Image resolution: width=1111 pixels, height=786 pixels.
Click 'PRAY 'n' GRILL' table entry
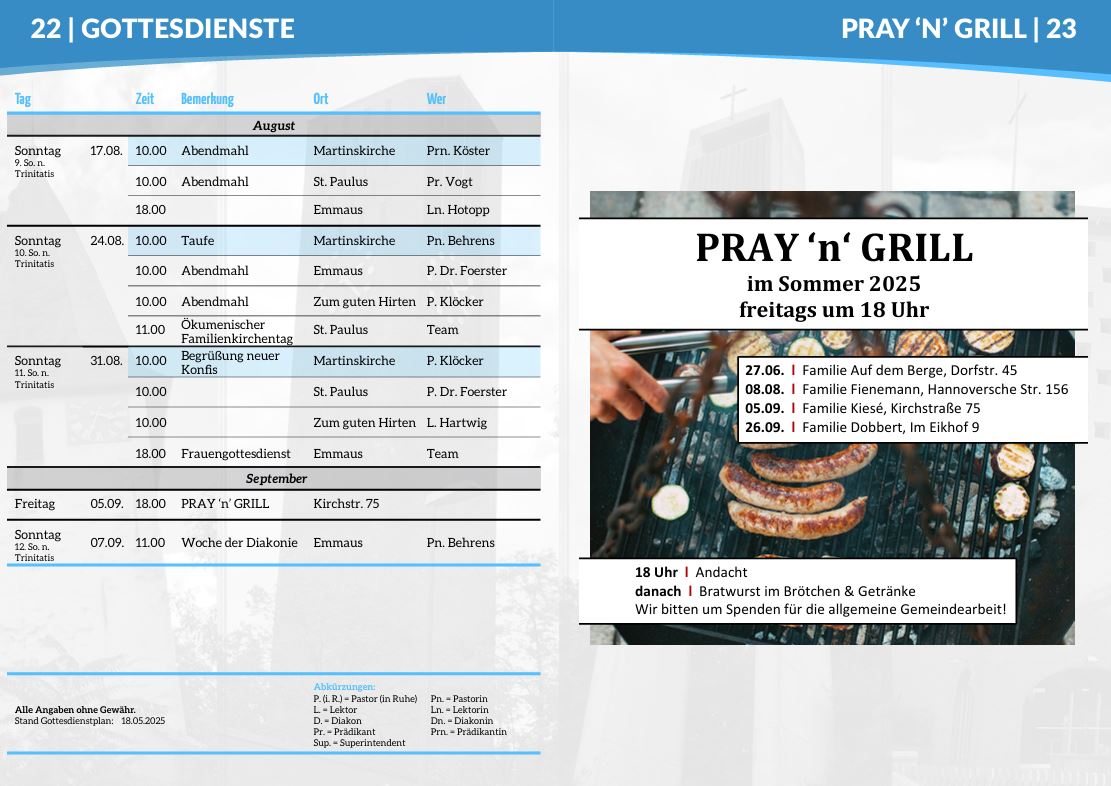(x=225, y=504)
